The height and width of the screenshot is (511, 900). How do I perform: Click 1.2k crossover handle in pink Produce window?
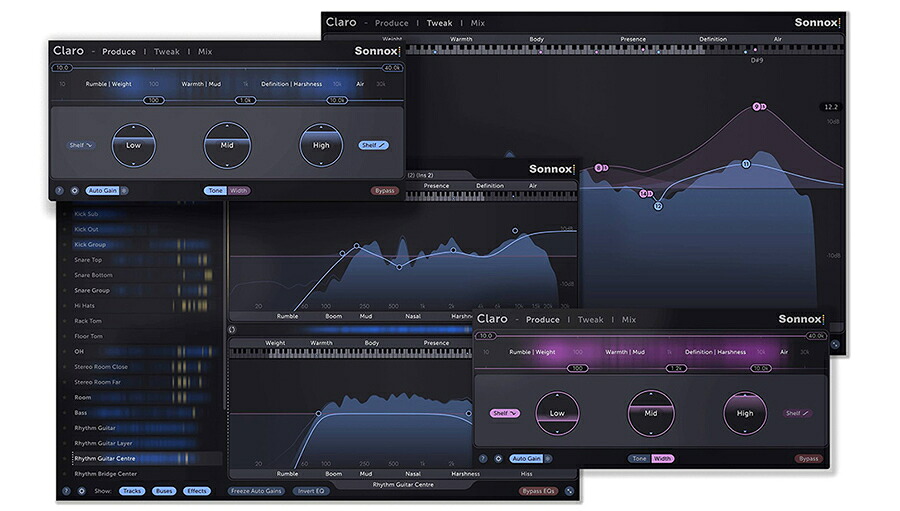click(676, 368)
